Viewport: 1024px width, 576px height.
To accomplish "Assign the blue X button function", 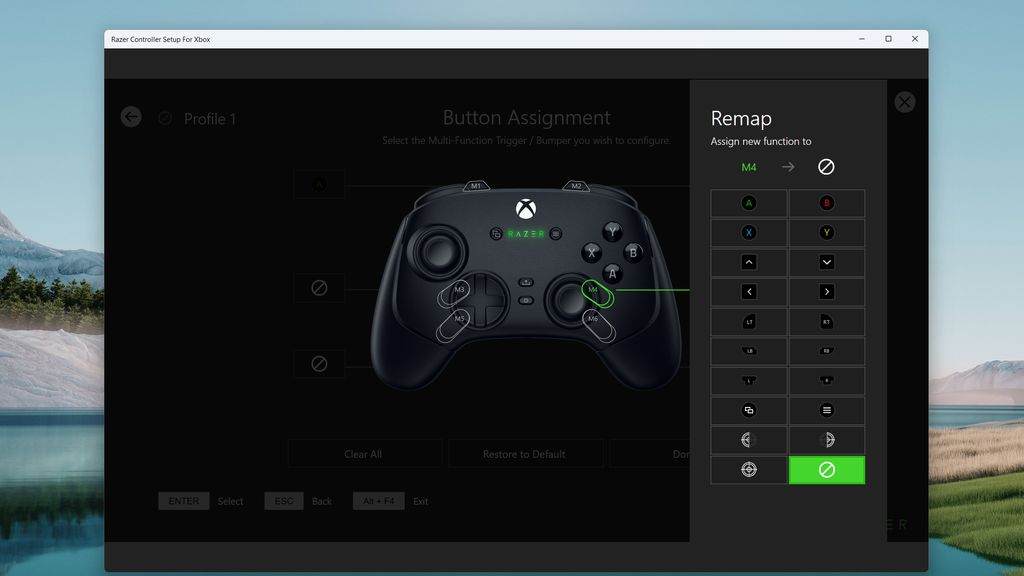I will click(x=748, y=232).
